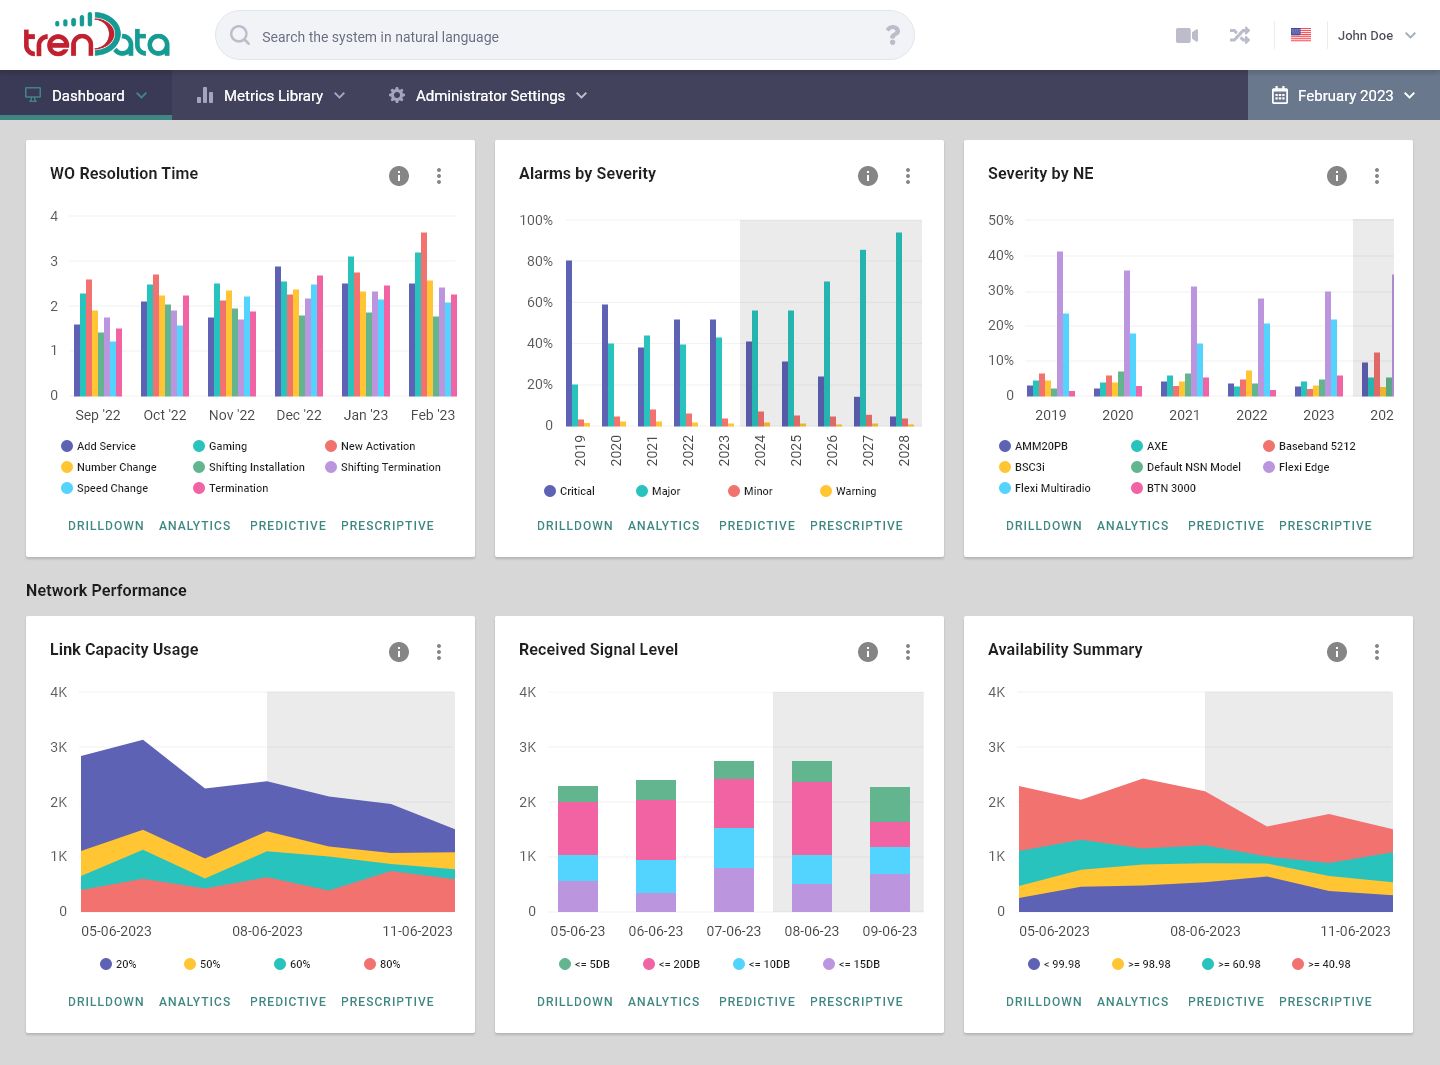Viewport: 1440px width, 1065px height.
Task: Click the shuffle arrows icon
Action: (1239, 36)
